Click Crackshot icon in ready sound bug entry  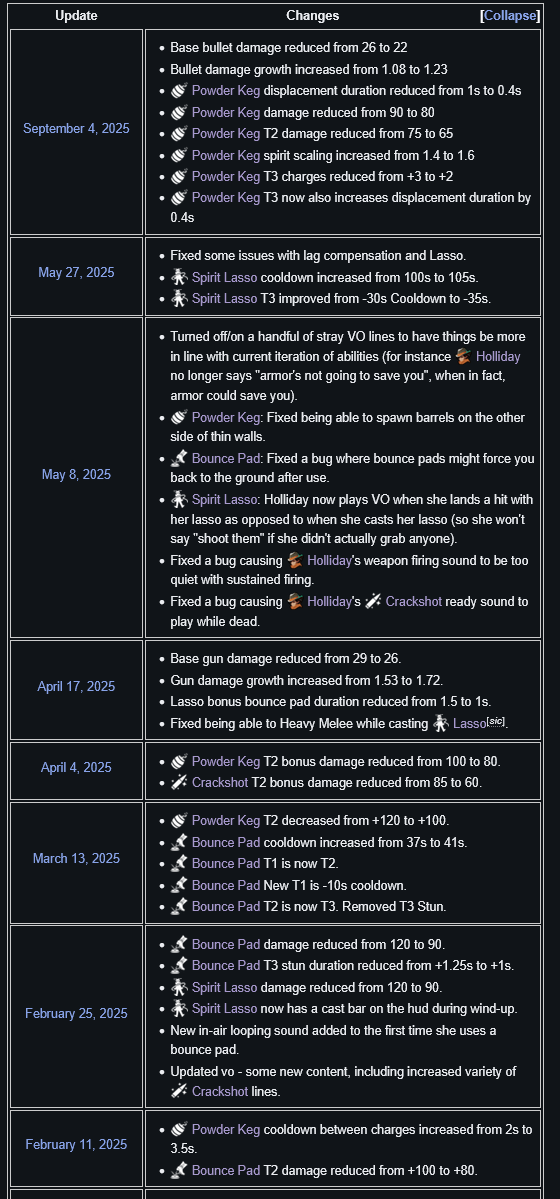pos(373,601)
